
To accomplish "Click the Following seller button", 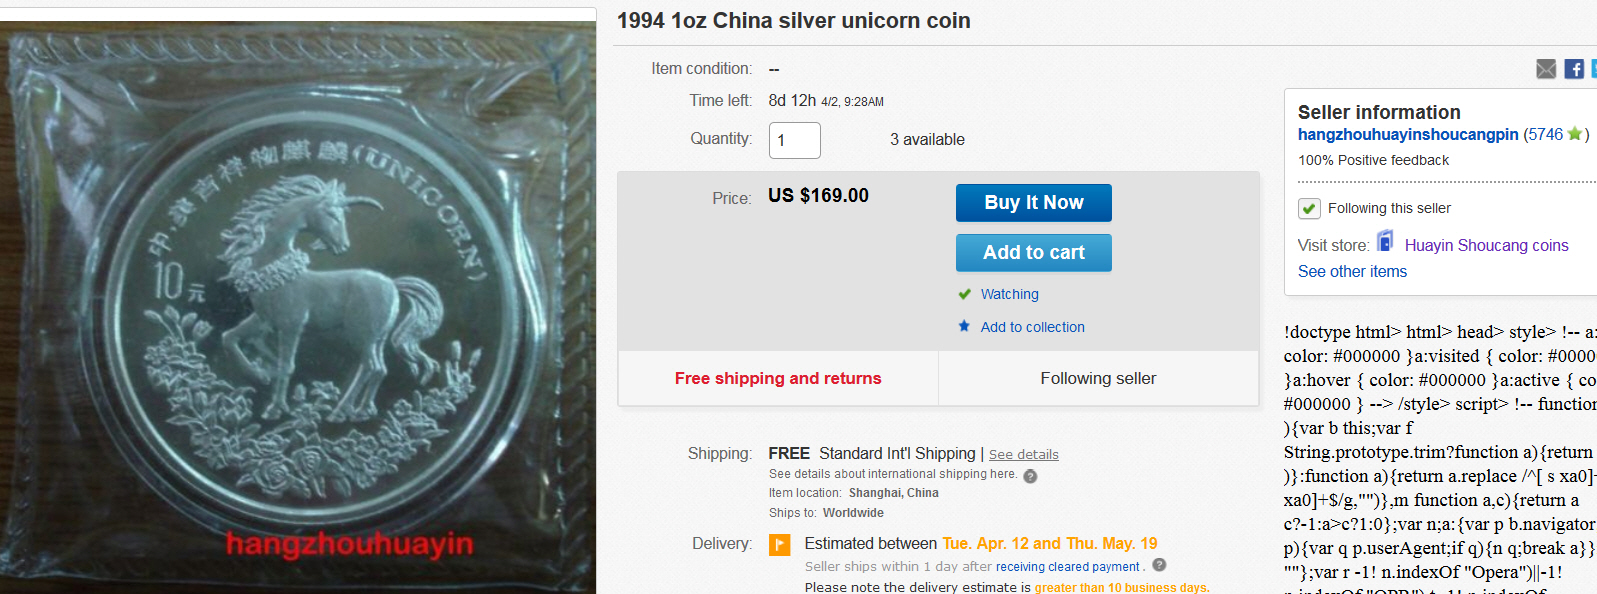I will (x=1098, y=378).
